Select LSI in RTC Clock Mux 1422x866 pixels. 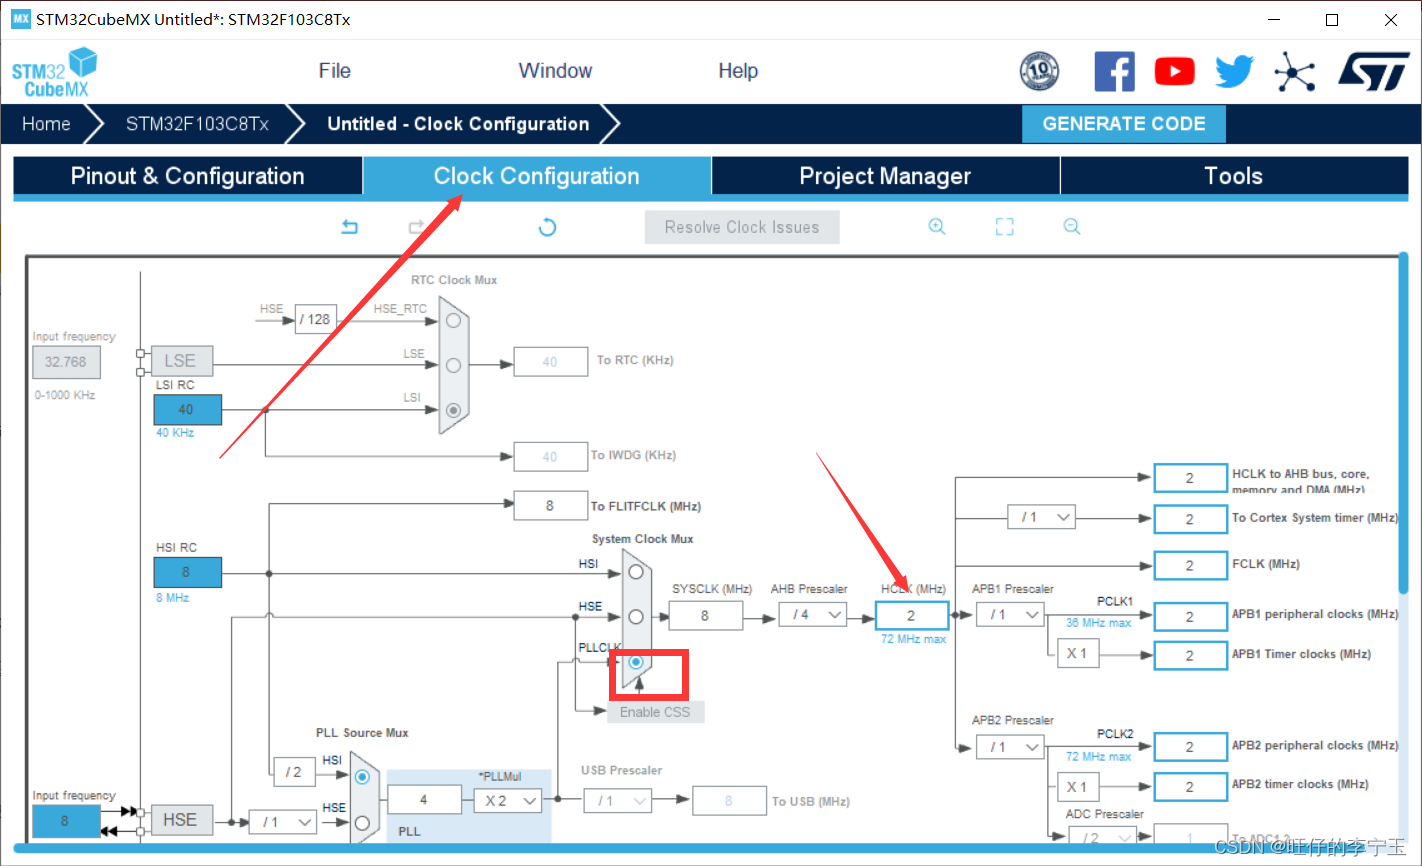click(454, 409)
